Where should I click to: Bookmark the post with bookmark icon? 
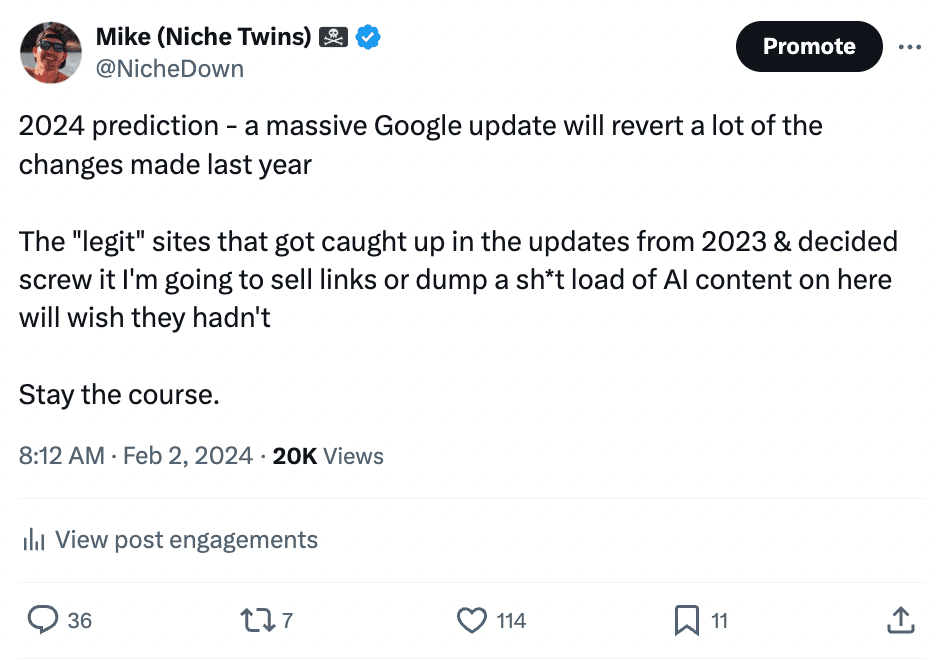point(687,620)
